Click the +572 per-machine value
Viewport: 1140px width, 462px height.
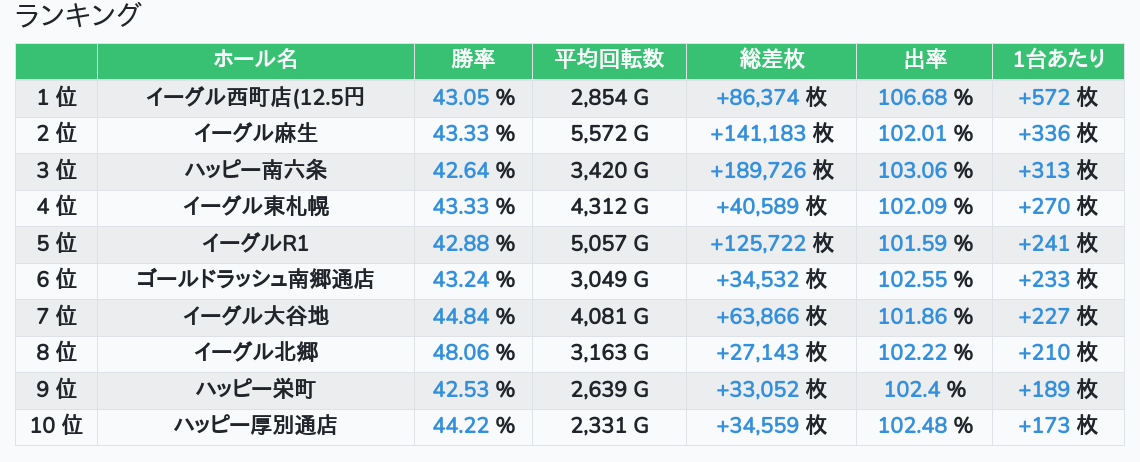(1044, 97)
